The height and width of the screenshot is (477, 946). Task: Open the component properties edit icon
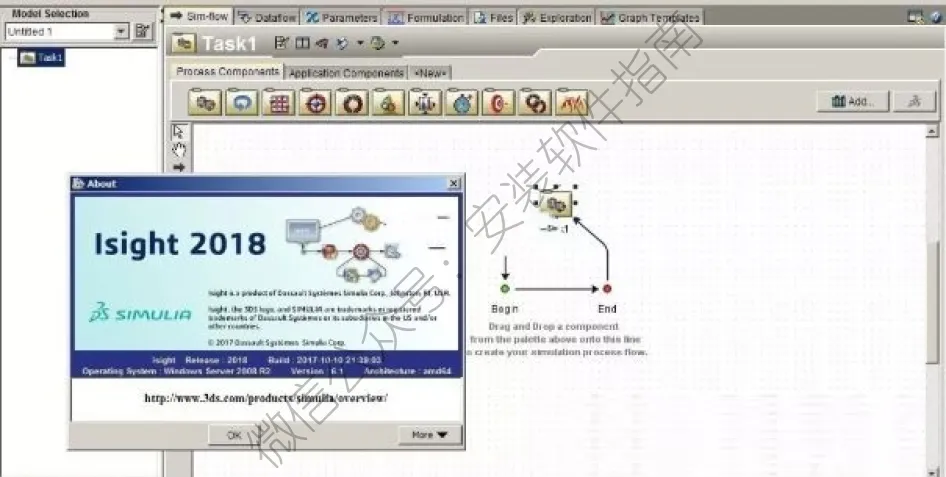pyautogui.click(x=281, y=43)
